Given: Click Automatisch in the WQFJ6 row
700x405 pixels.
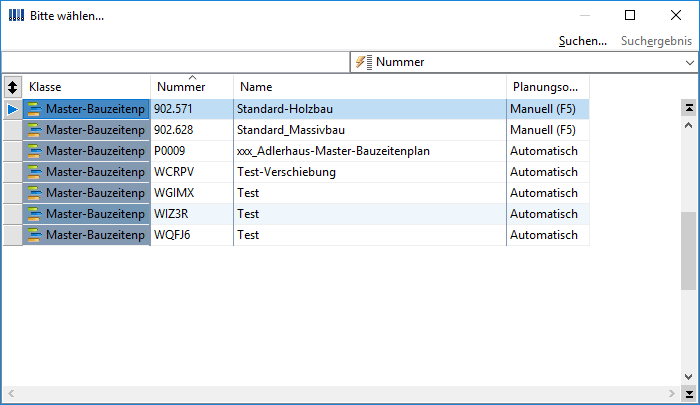Looking at the screenshot, I should [x=544, y=235].
